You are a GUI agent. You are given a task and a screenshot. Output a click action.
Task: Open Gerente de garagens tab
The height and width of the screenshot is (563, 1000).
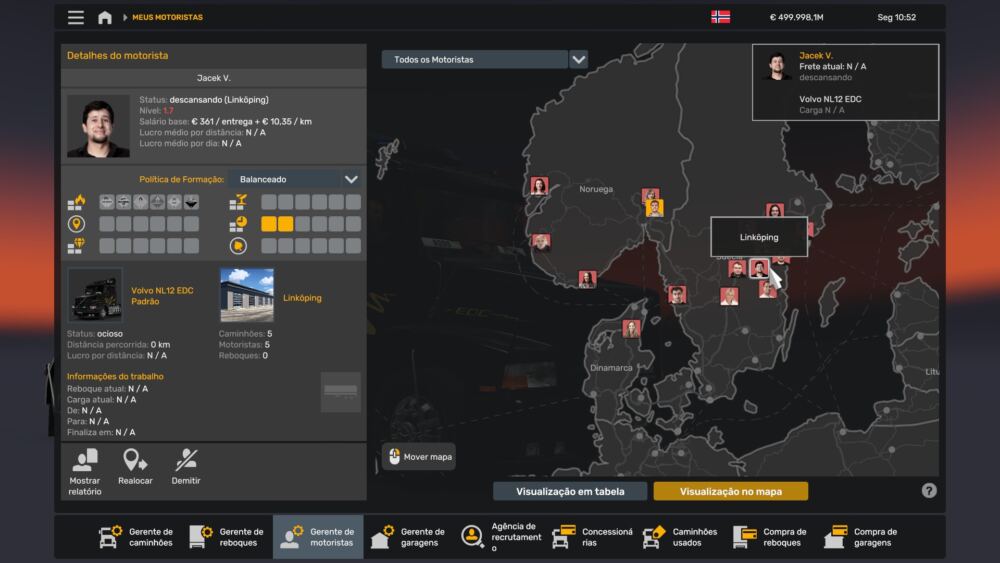point(408,537)
